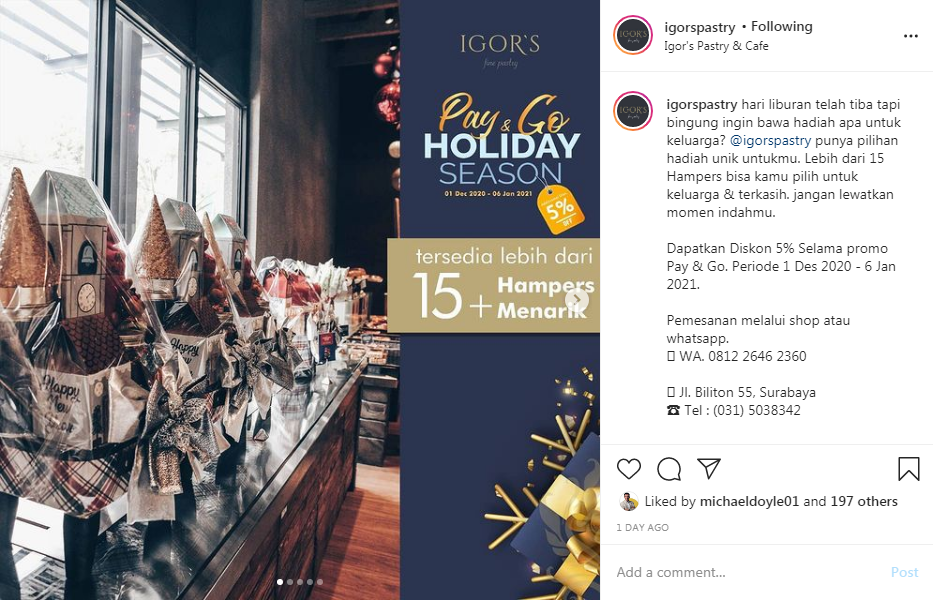The image size is (933, 600).
Task: Share post using the paper plane icon
Action: pos(709,468)
